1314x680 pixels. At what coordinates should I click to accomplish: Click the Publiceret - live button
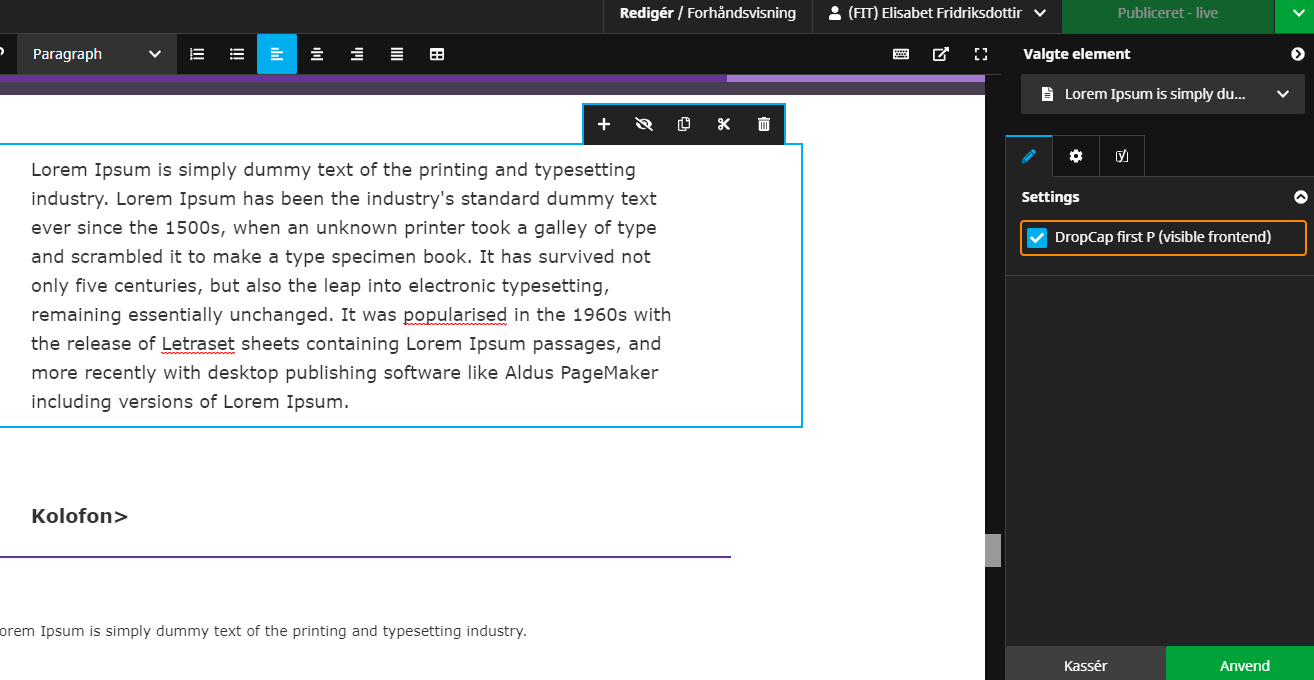(1168, 13)
